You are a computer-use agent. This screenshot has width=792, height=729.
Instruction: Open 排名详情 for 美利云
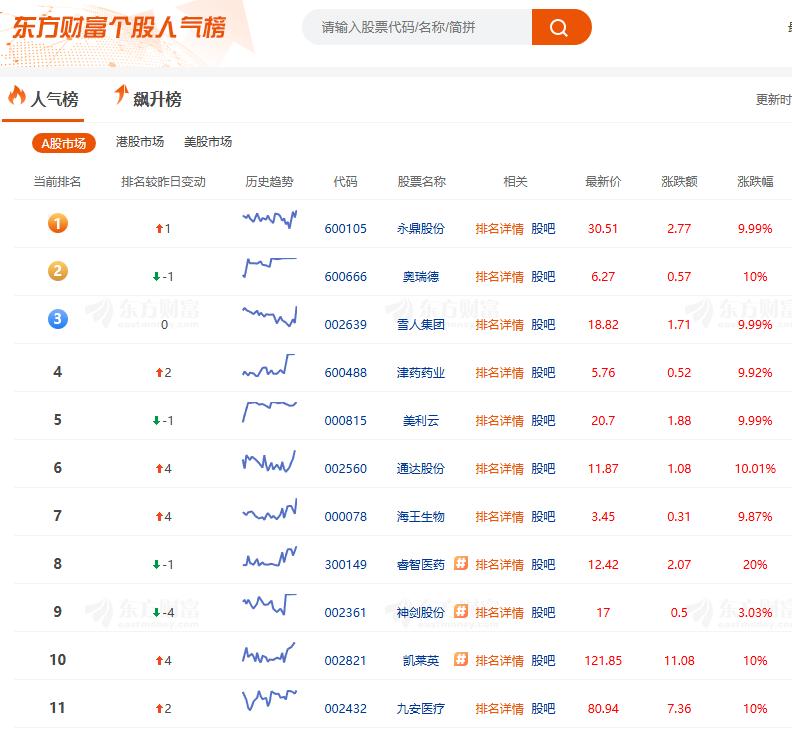pyautogui.click(x=500, y=421)
